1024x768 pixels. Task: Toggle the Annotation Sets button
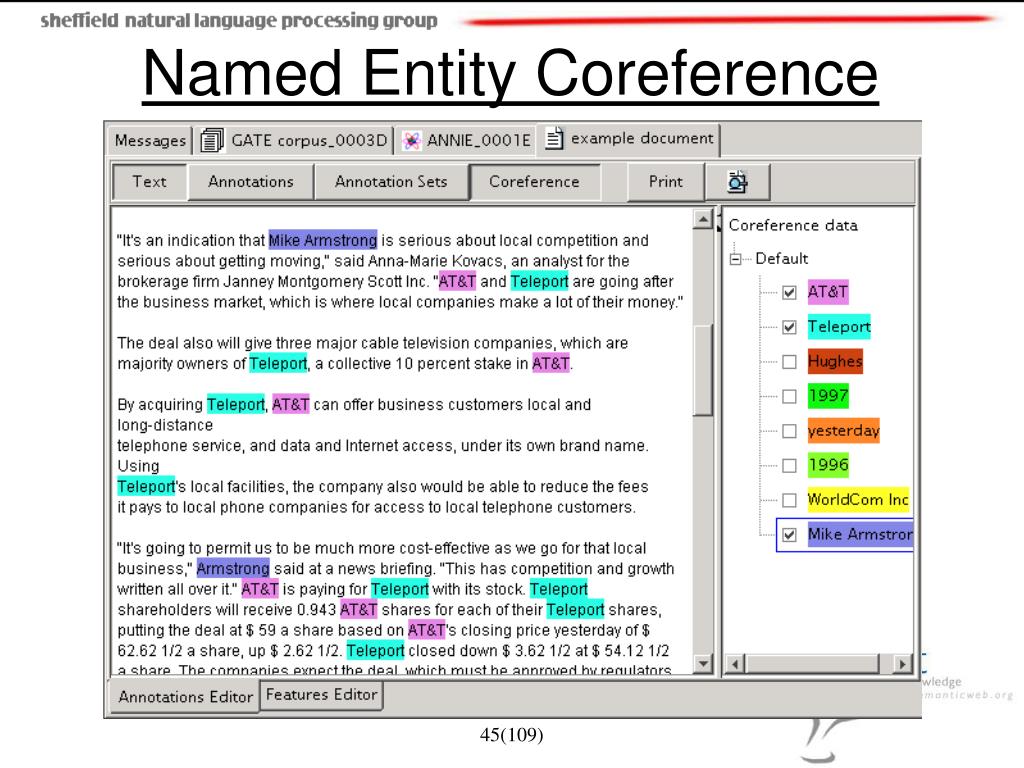click(x=391, y=182)
